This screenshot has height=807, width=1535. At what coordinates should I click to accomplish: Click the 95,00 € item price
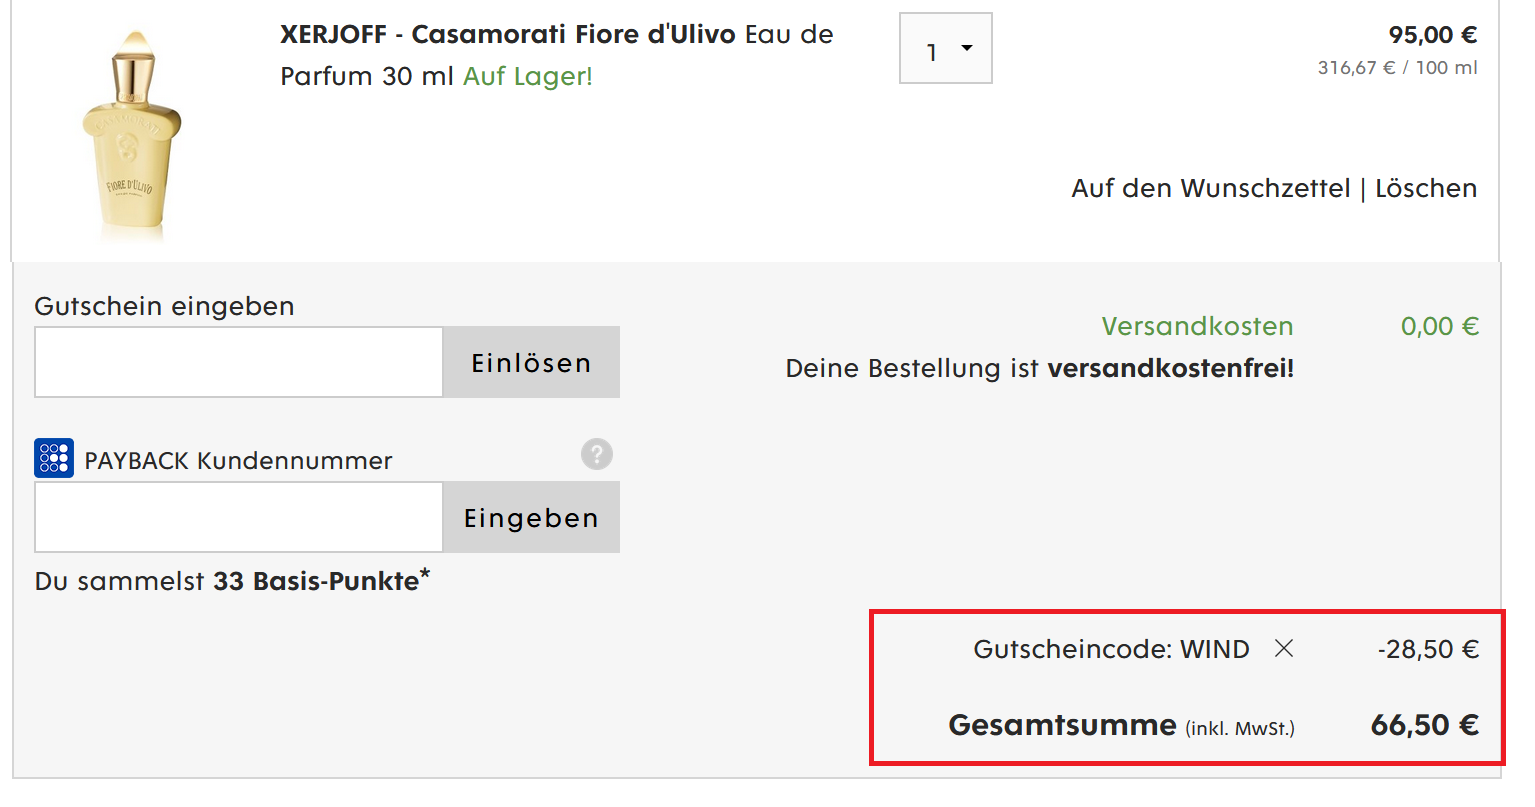1432,35
